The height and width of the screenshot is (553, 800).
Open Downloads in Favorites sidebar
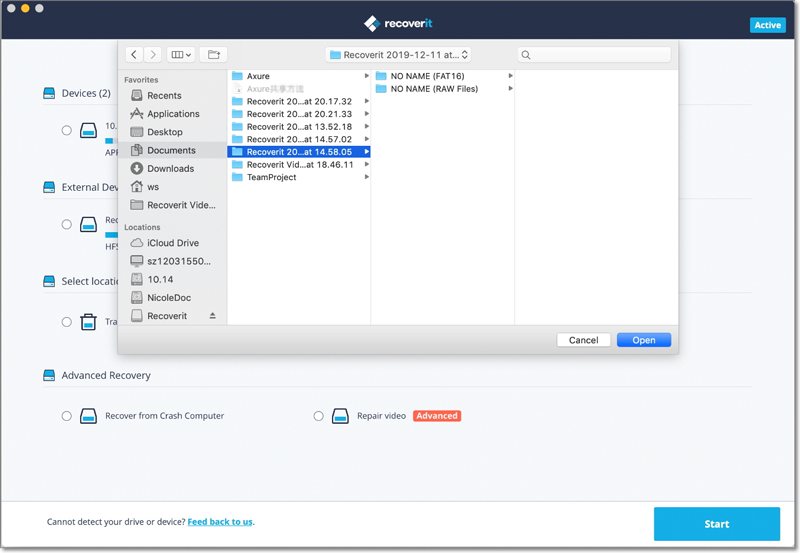170,169
